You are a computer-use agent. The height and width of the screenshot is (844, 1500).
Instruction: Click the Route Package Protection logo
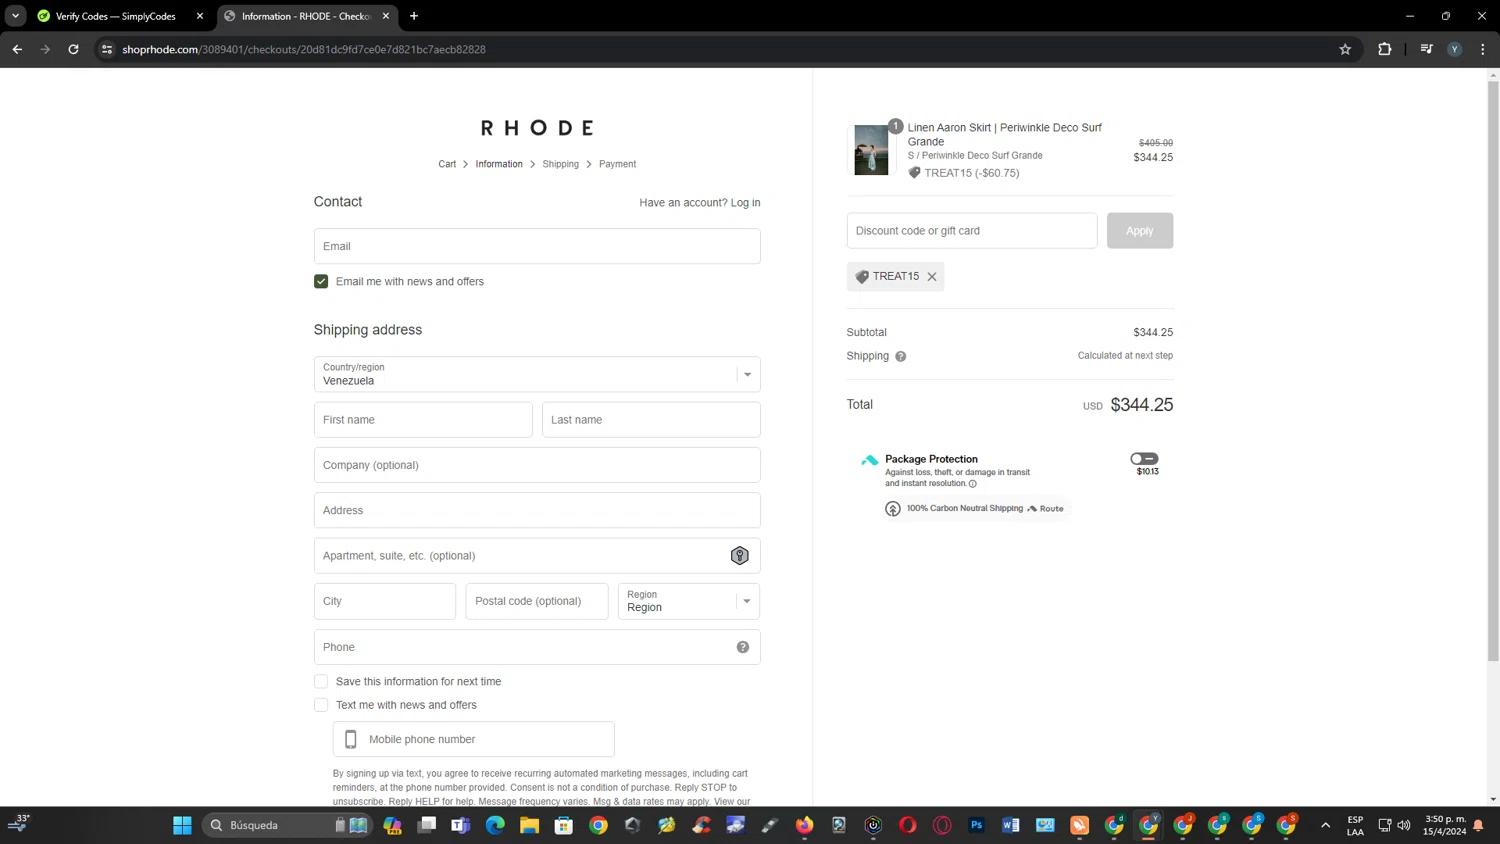point(870,460)
